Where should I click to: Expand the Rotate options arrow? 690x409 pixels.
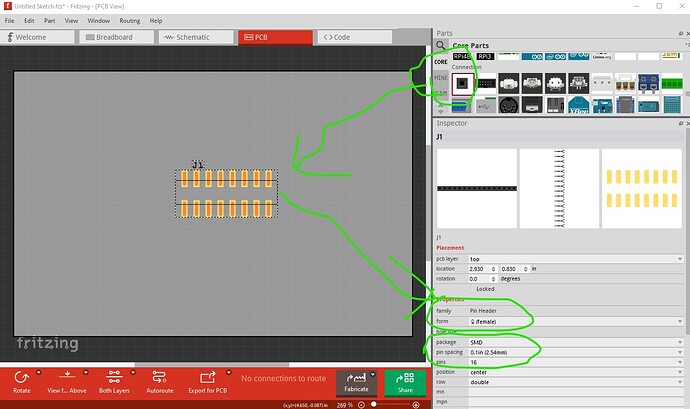click(39, 372)
